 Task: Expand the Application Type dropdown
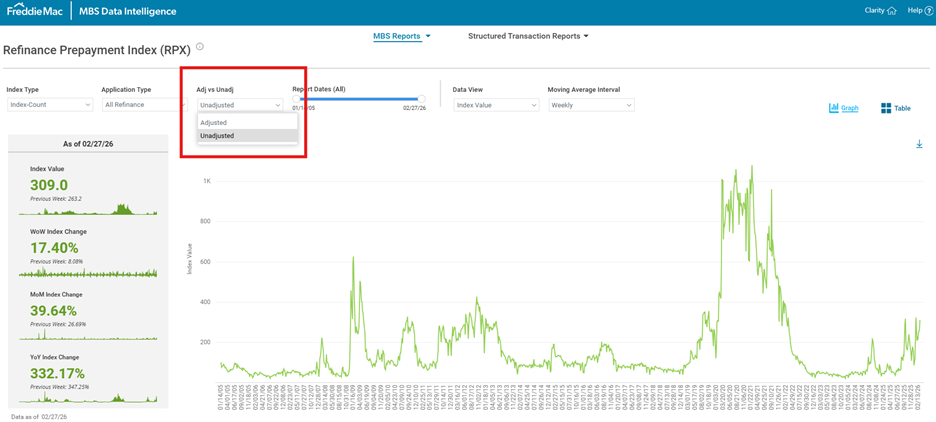143,105
